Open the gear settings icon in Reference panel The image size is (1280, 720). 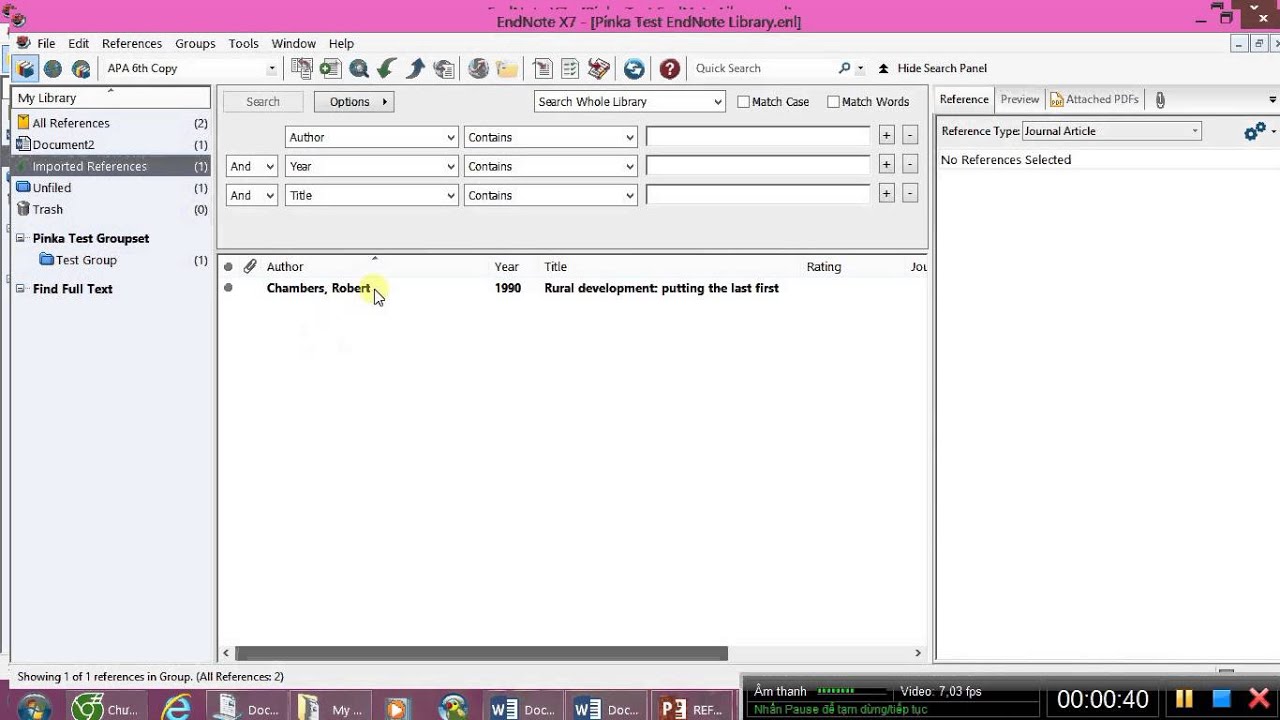pos(1254,131)
